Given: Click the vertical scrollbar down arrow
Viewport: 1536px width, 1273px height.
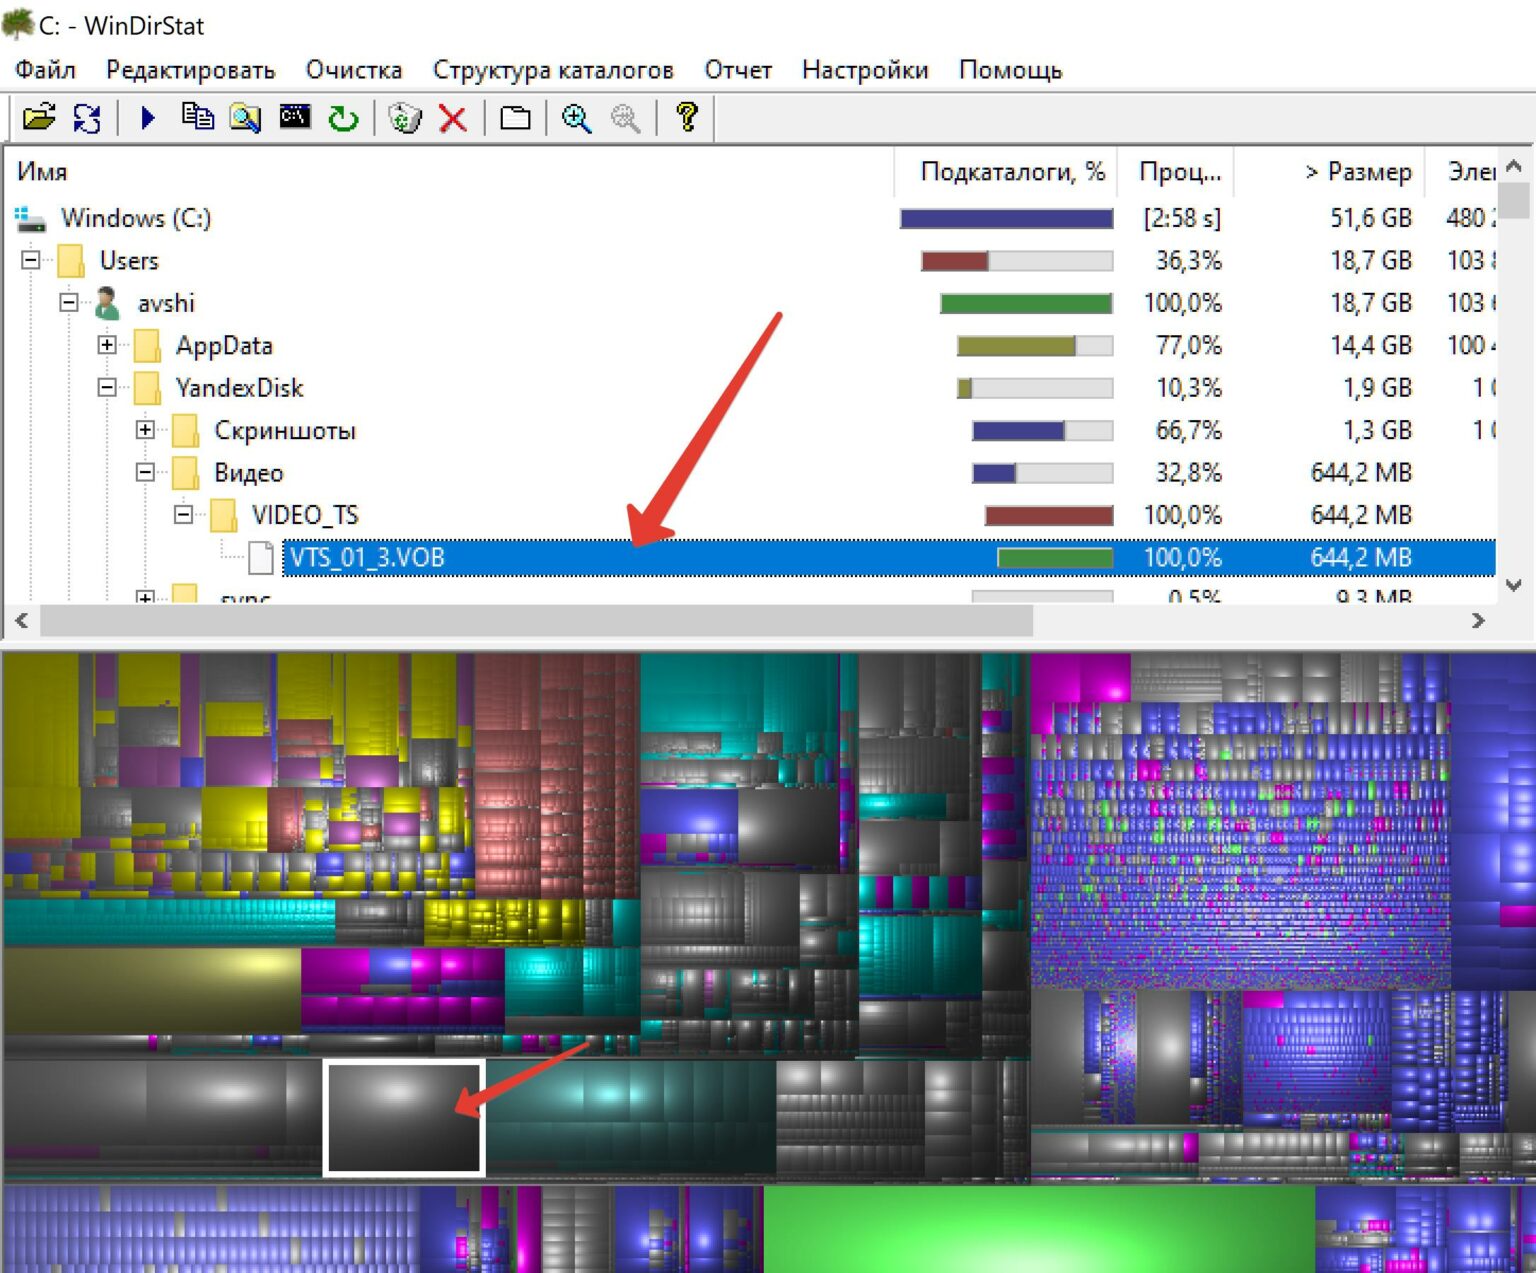Looking at the screenshot, I should (1514, 585).
